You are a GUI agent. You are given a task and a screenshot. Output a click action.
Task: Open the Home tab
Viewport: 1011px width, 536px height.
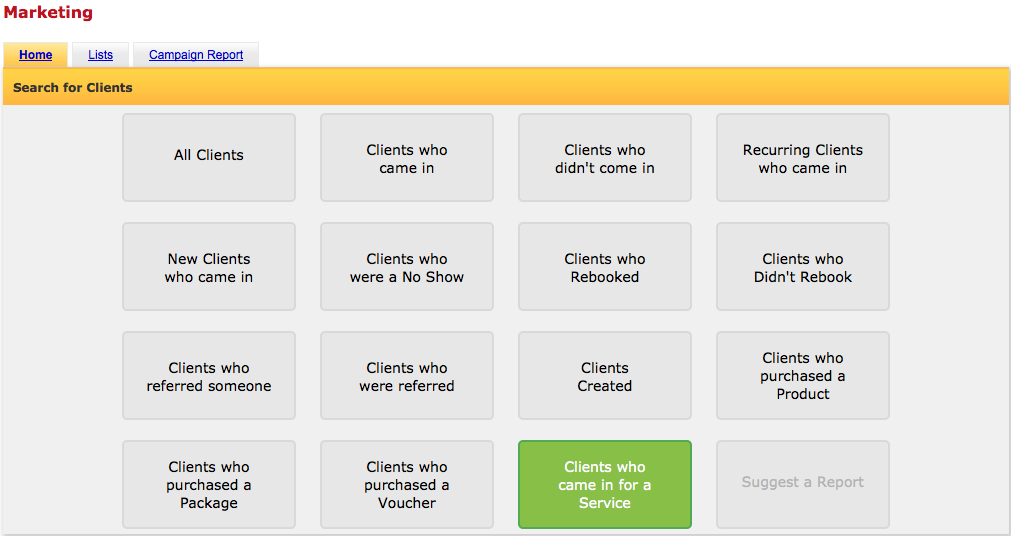pyautogui.click(x=35, y=55)
